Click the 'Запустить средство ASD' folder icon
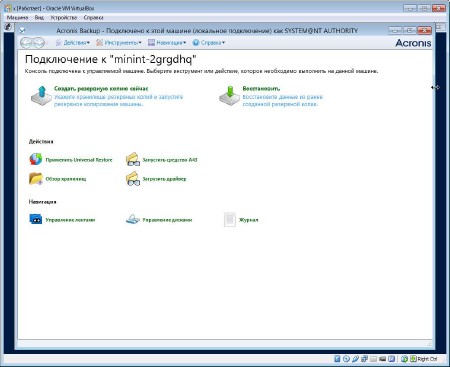 [x=133, y=159]
